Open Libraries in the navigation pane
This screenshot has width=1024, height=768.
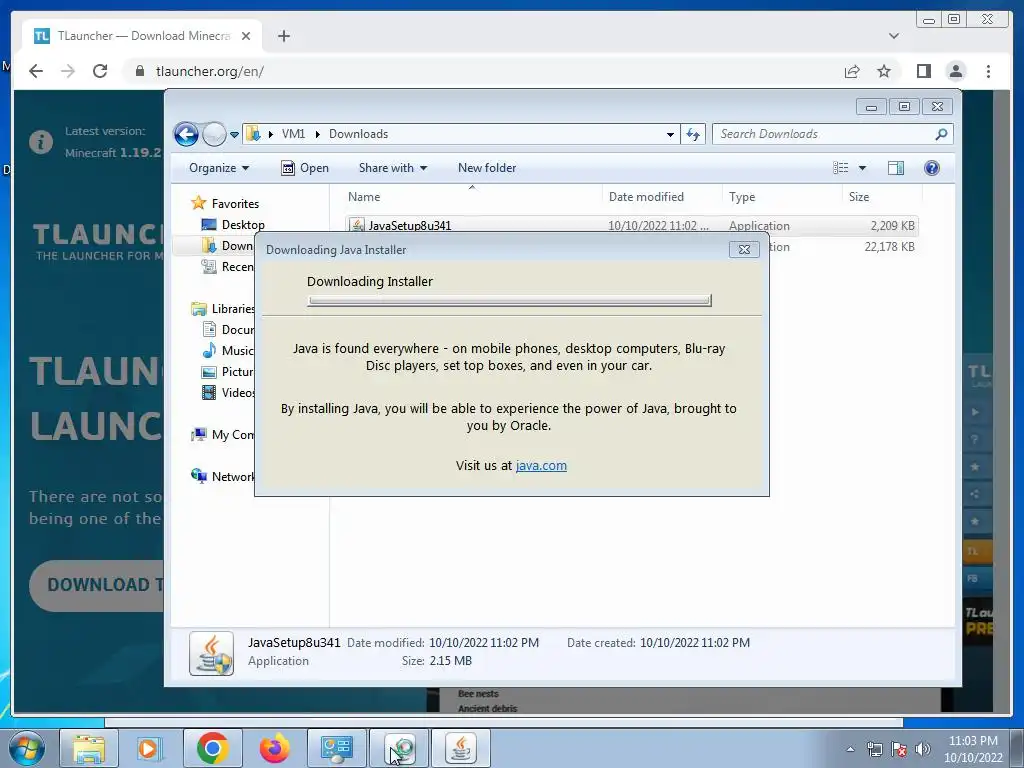223,309
